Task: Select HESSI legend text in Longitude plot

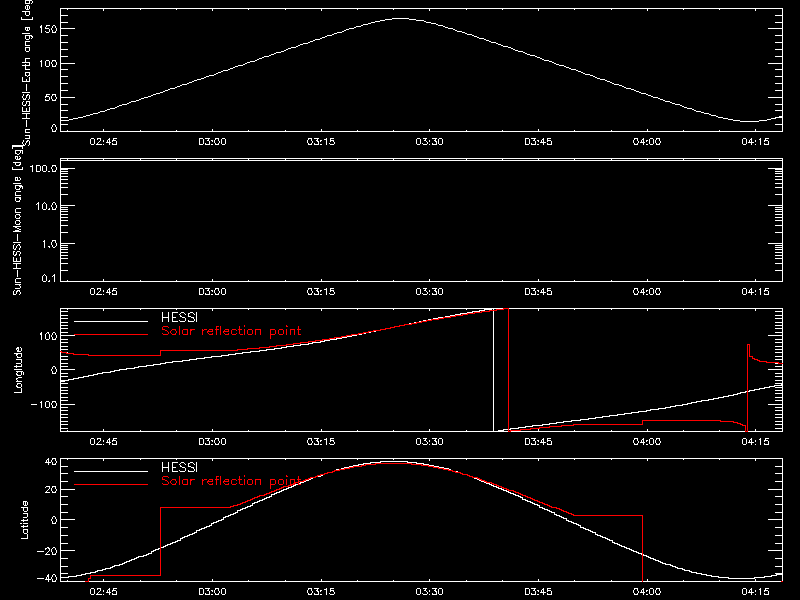Action: [x=180, y=318]
